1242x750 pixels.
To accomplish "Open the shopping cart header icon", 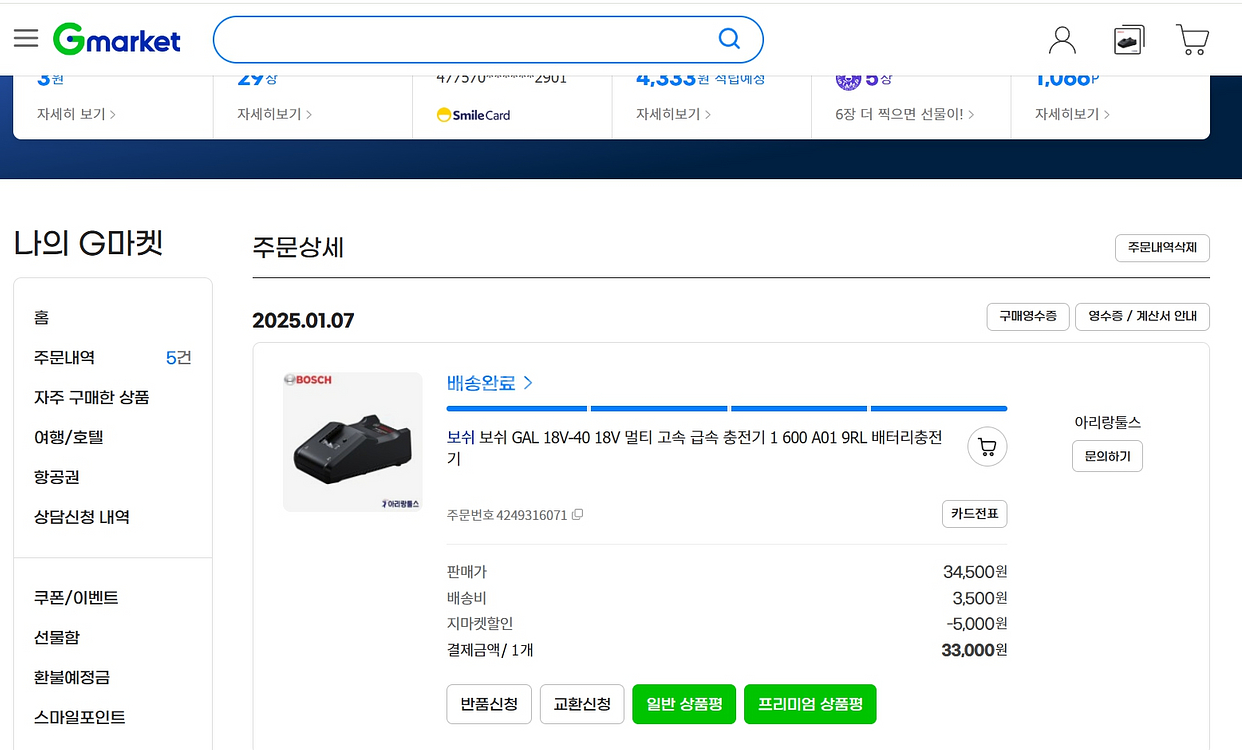I will pos(1192,40).
